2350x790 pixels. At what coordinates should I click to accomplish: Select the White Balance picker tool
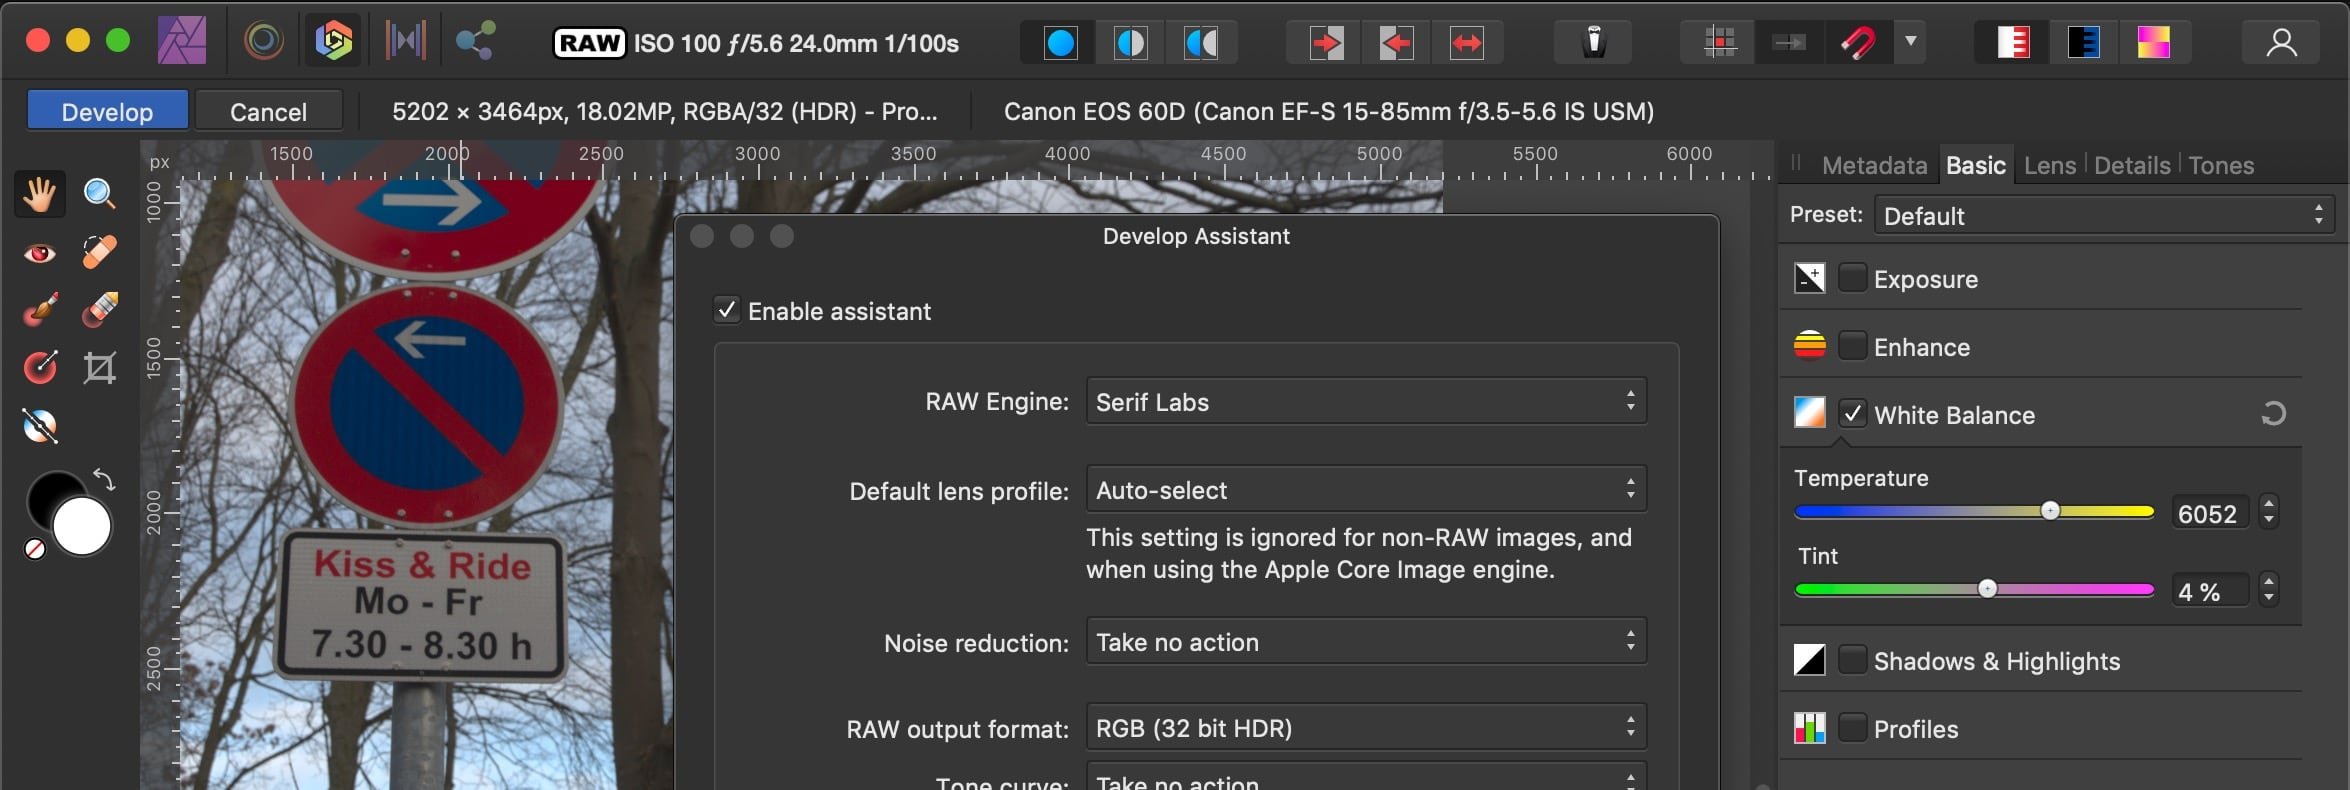(x=40, y=426)
